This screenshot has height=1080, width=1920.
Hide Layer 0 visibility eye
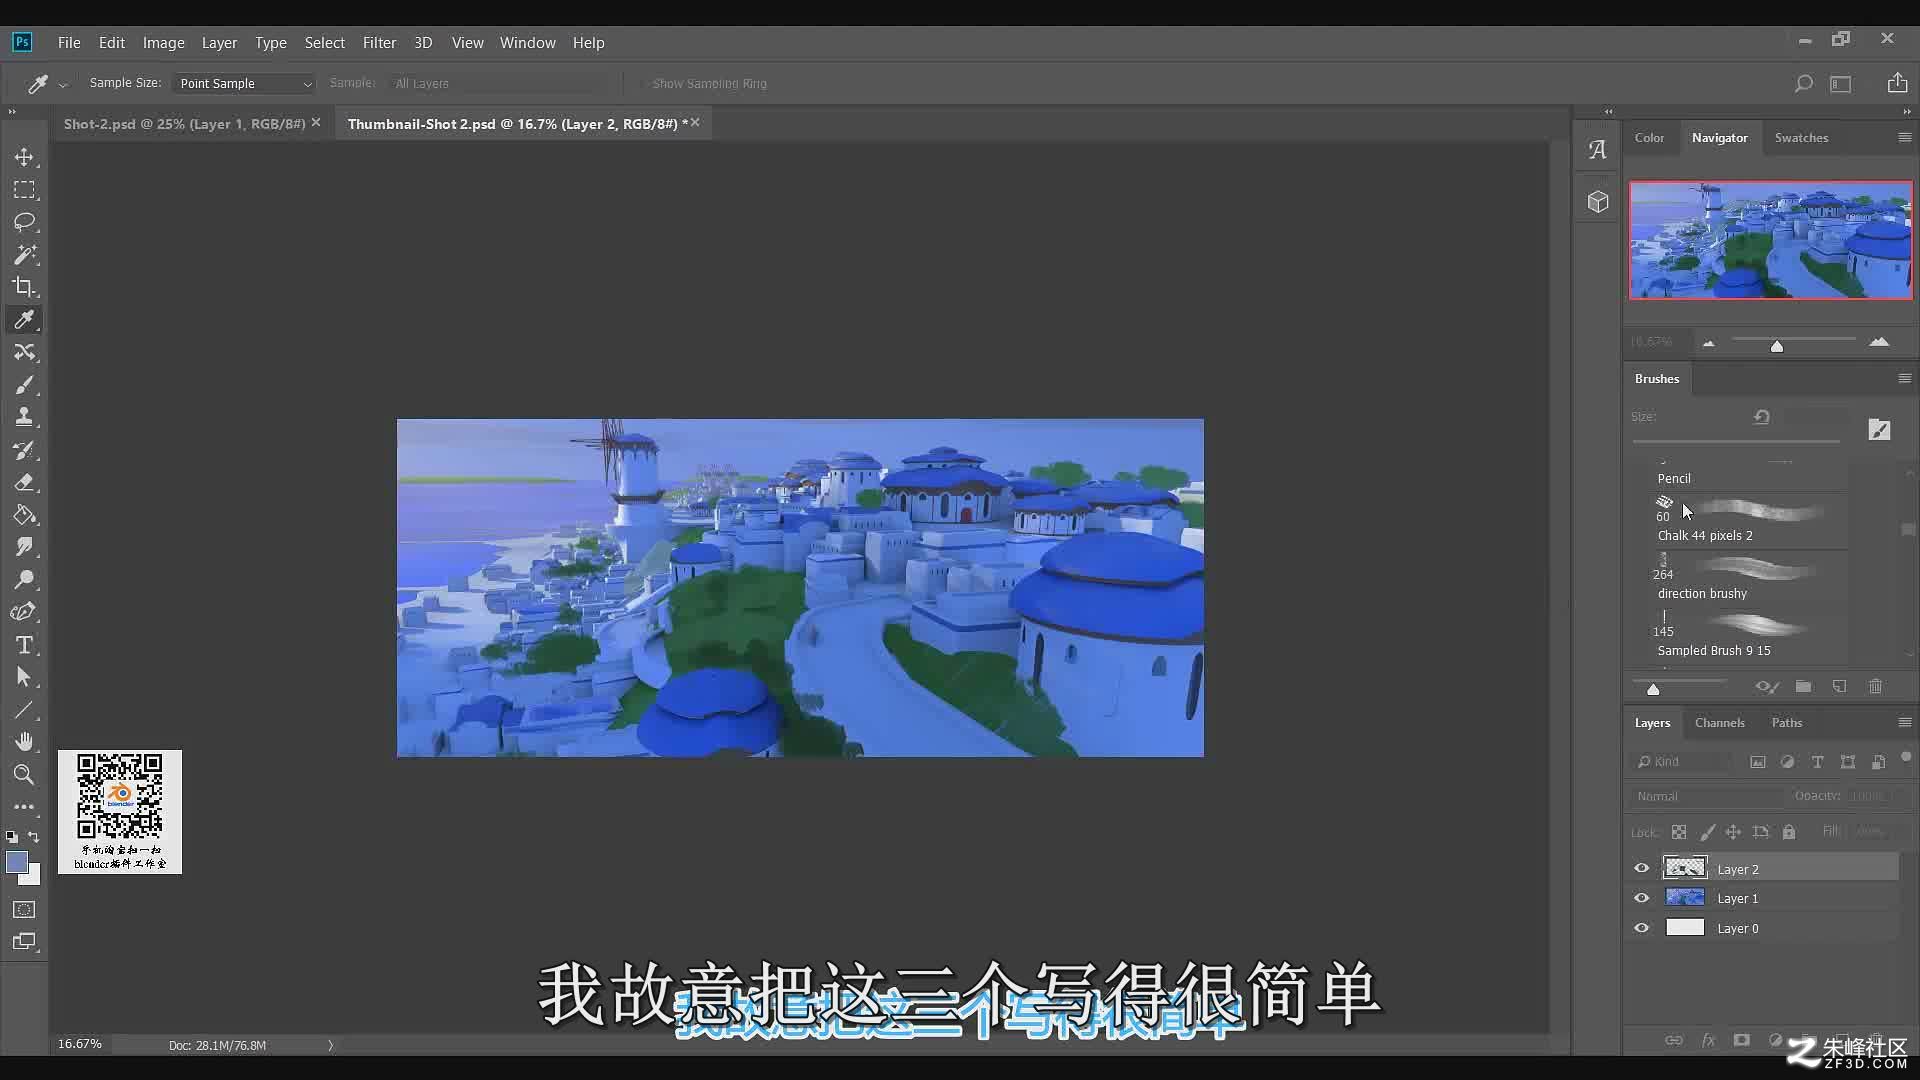coord(1641,928)
